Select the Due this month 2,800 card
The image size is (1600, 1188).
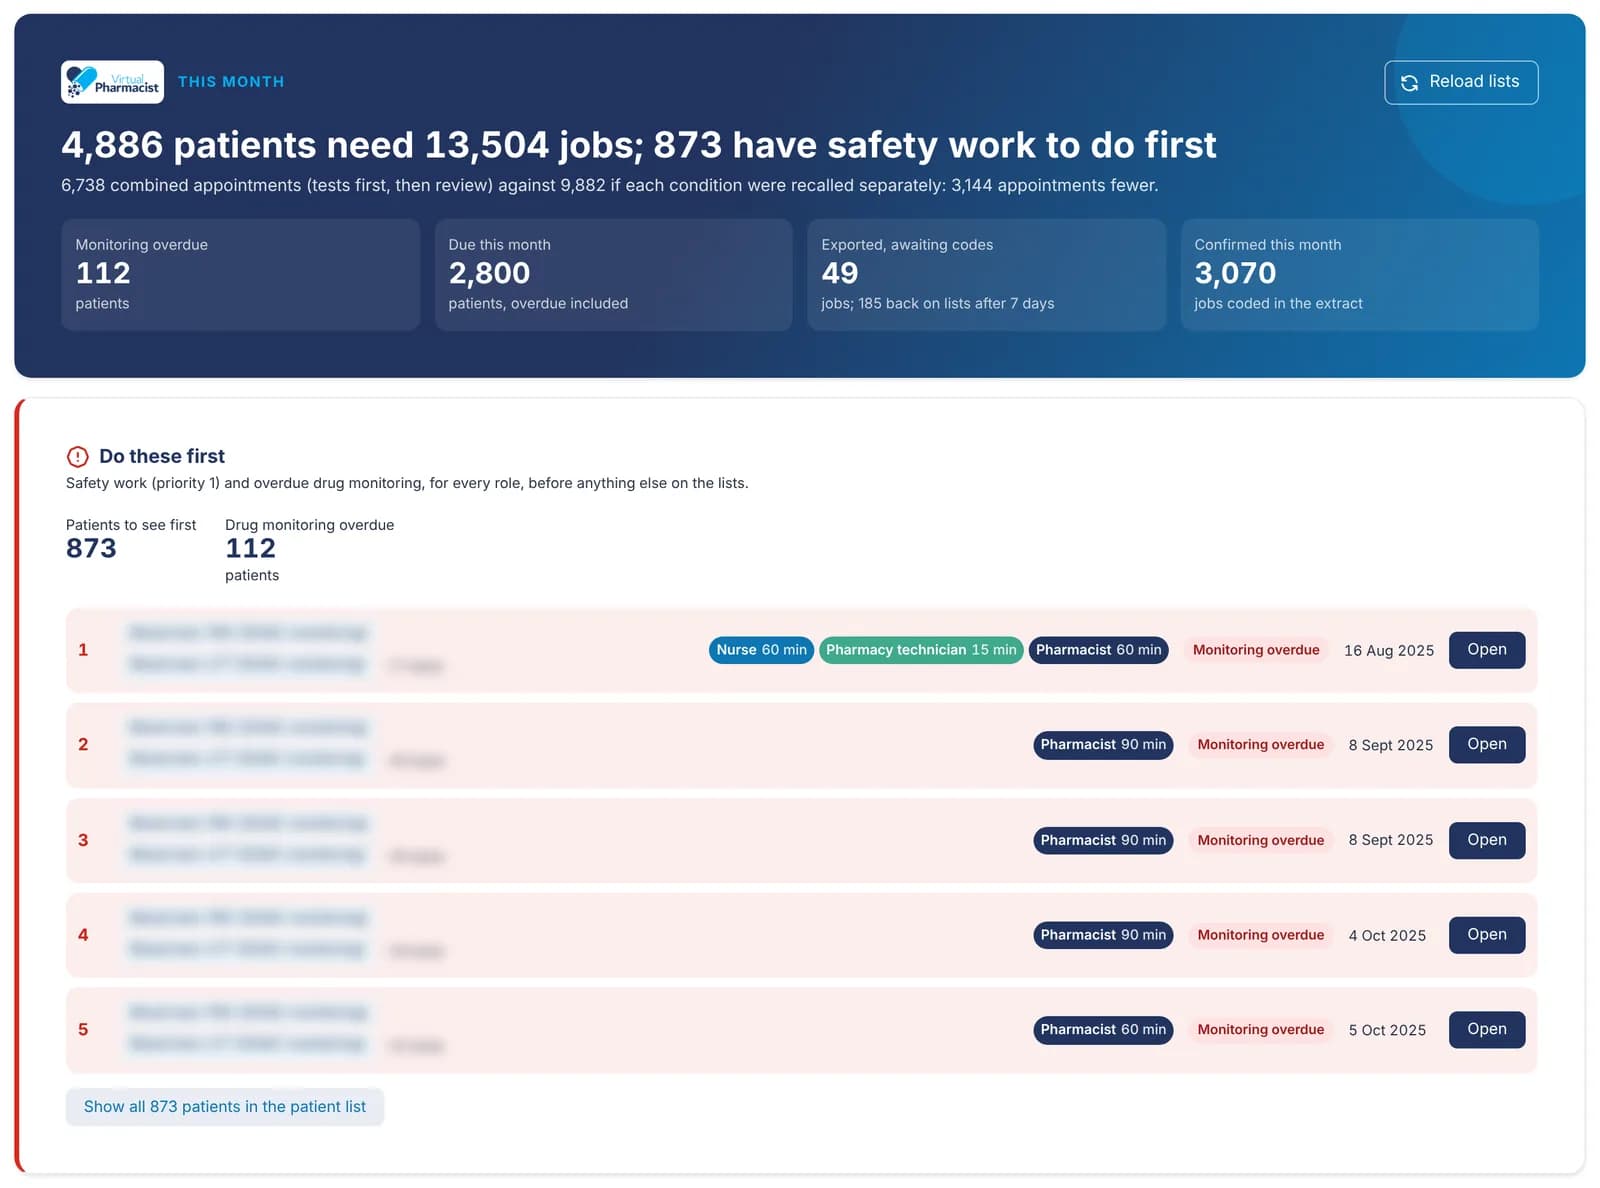[613, 275]
